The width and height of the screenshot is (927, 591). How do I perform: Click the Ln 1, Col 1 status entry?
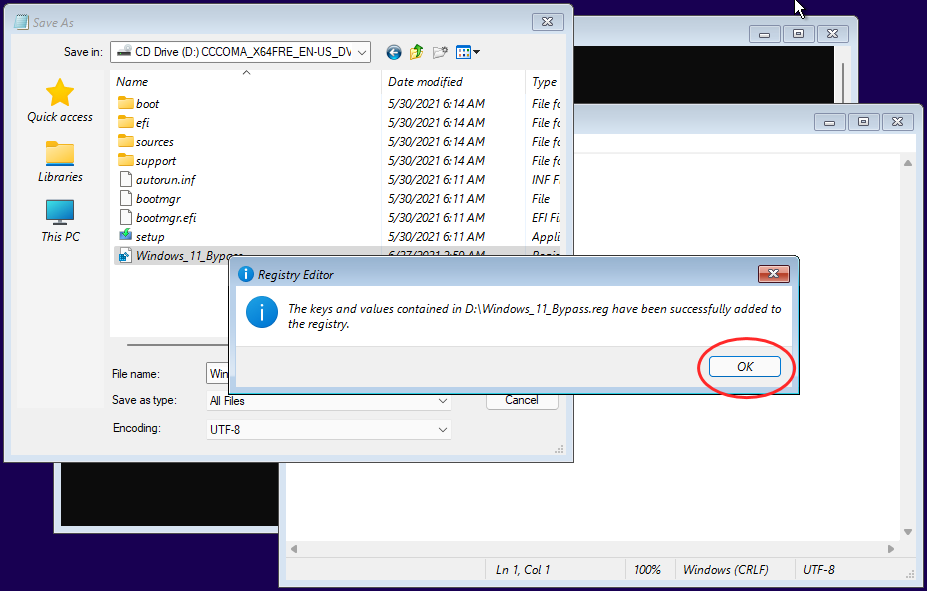pyautogui.click(x=523, y=570)
